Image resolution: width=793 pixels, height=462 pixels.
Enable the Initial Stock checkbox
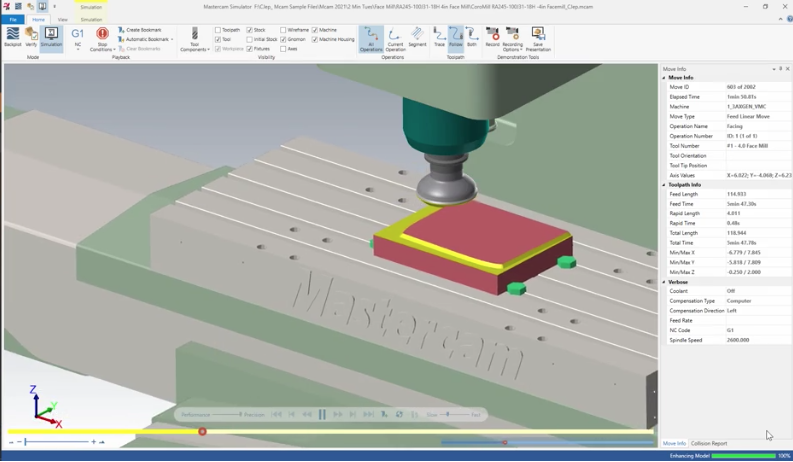(249, 39)
